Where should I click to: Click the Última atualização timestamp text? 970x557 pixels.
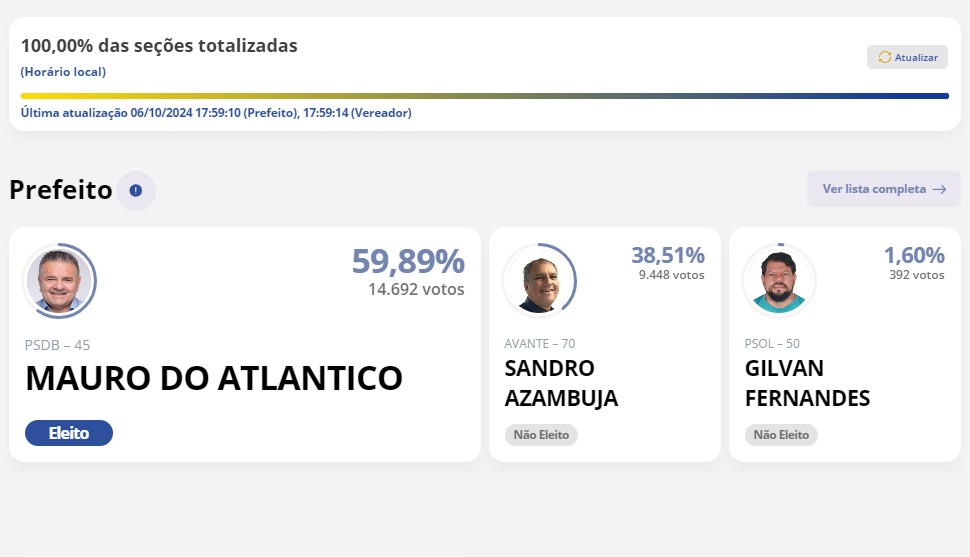coord(216,113)
